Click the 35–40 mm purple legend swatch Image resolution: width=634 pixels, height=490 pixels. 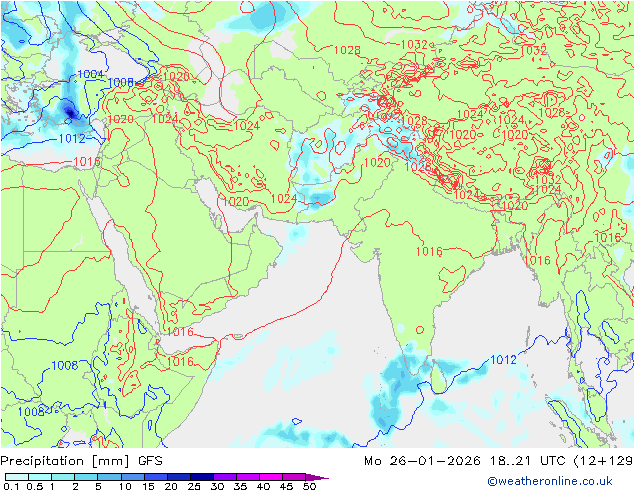247,477
